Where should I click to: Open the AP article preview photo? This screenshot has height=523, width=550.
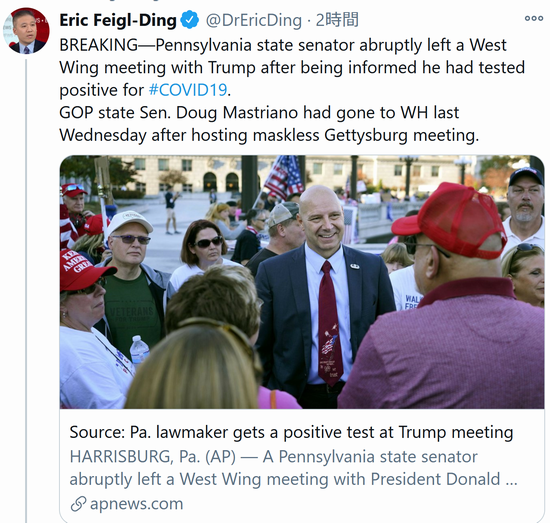point(302,282)
